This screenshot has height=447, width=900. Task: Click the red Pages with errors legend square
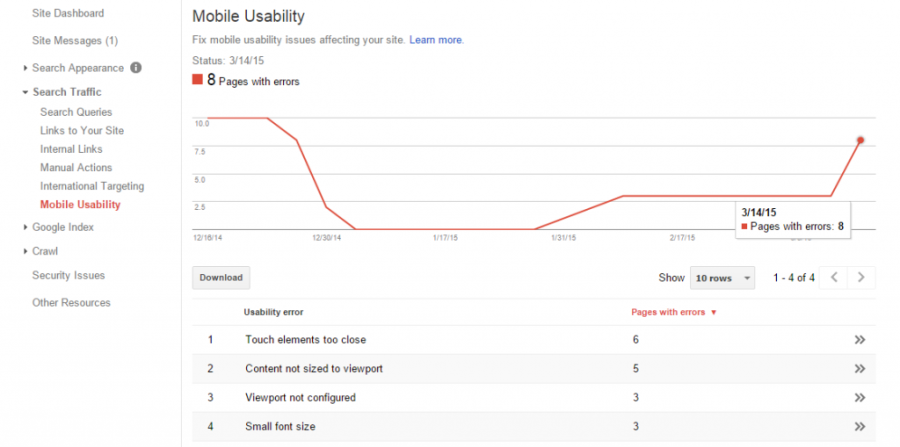pos(197,80)
